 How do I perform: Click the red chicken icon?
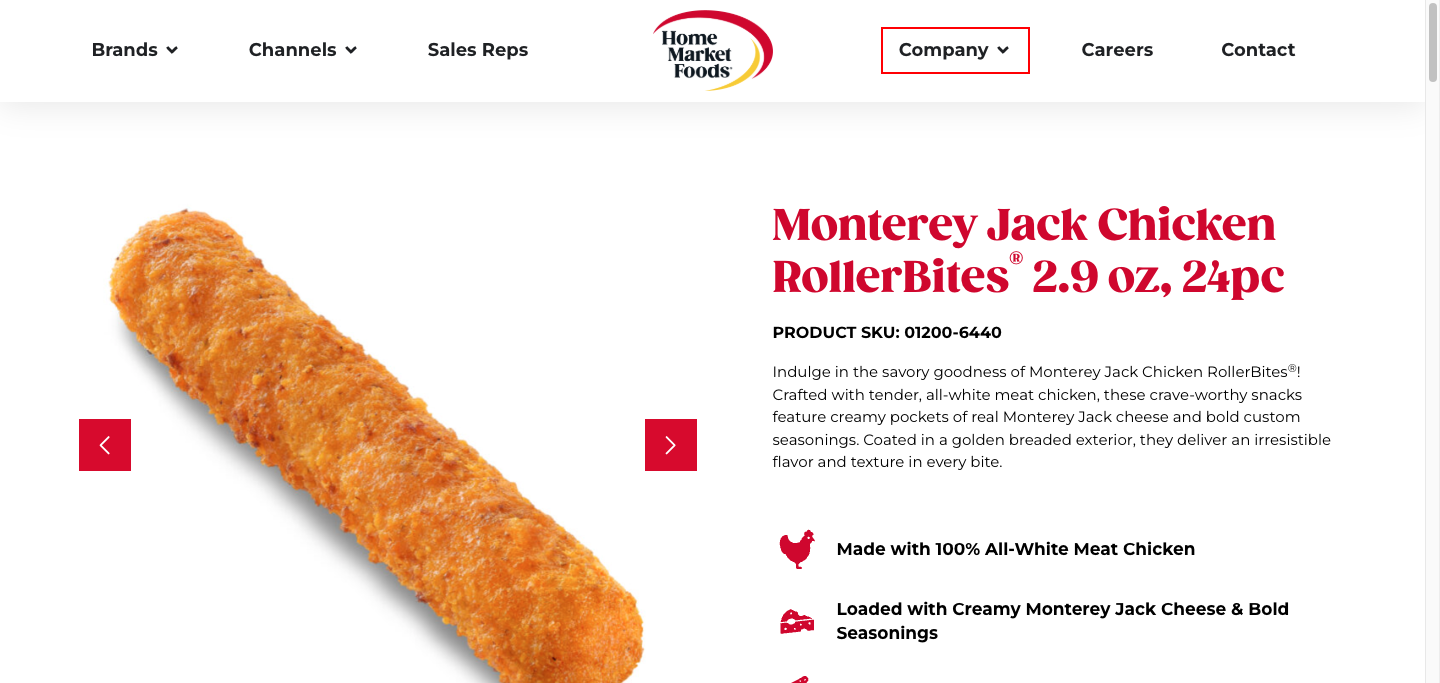click(x=797, y=549)
